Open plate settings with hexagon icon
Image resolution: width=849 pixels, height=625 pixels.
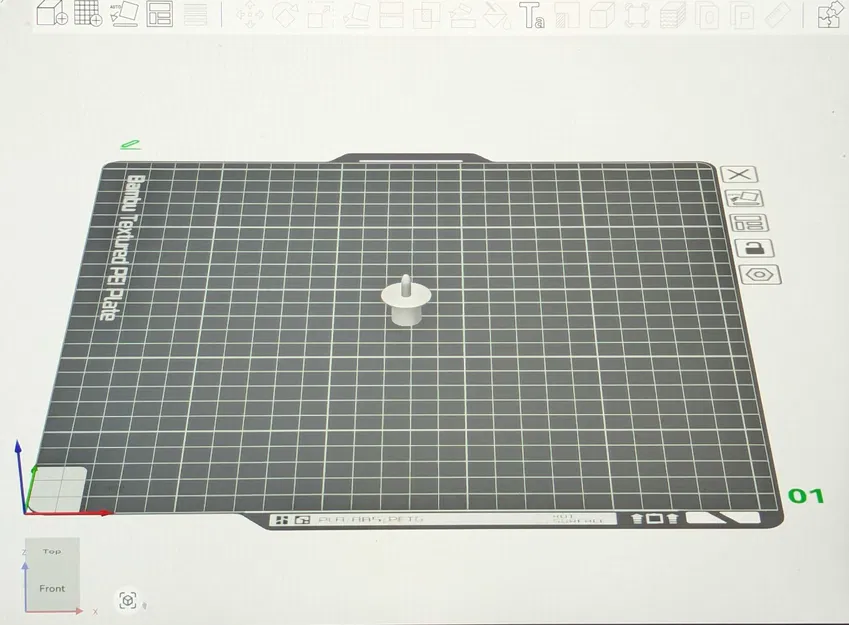[760, 275]
